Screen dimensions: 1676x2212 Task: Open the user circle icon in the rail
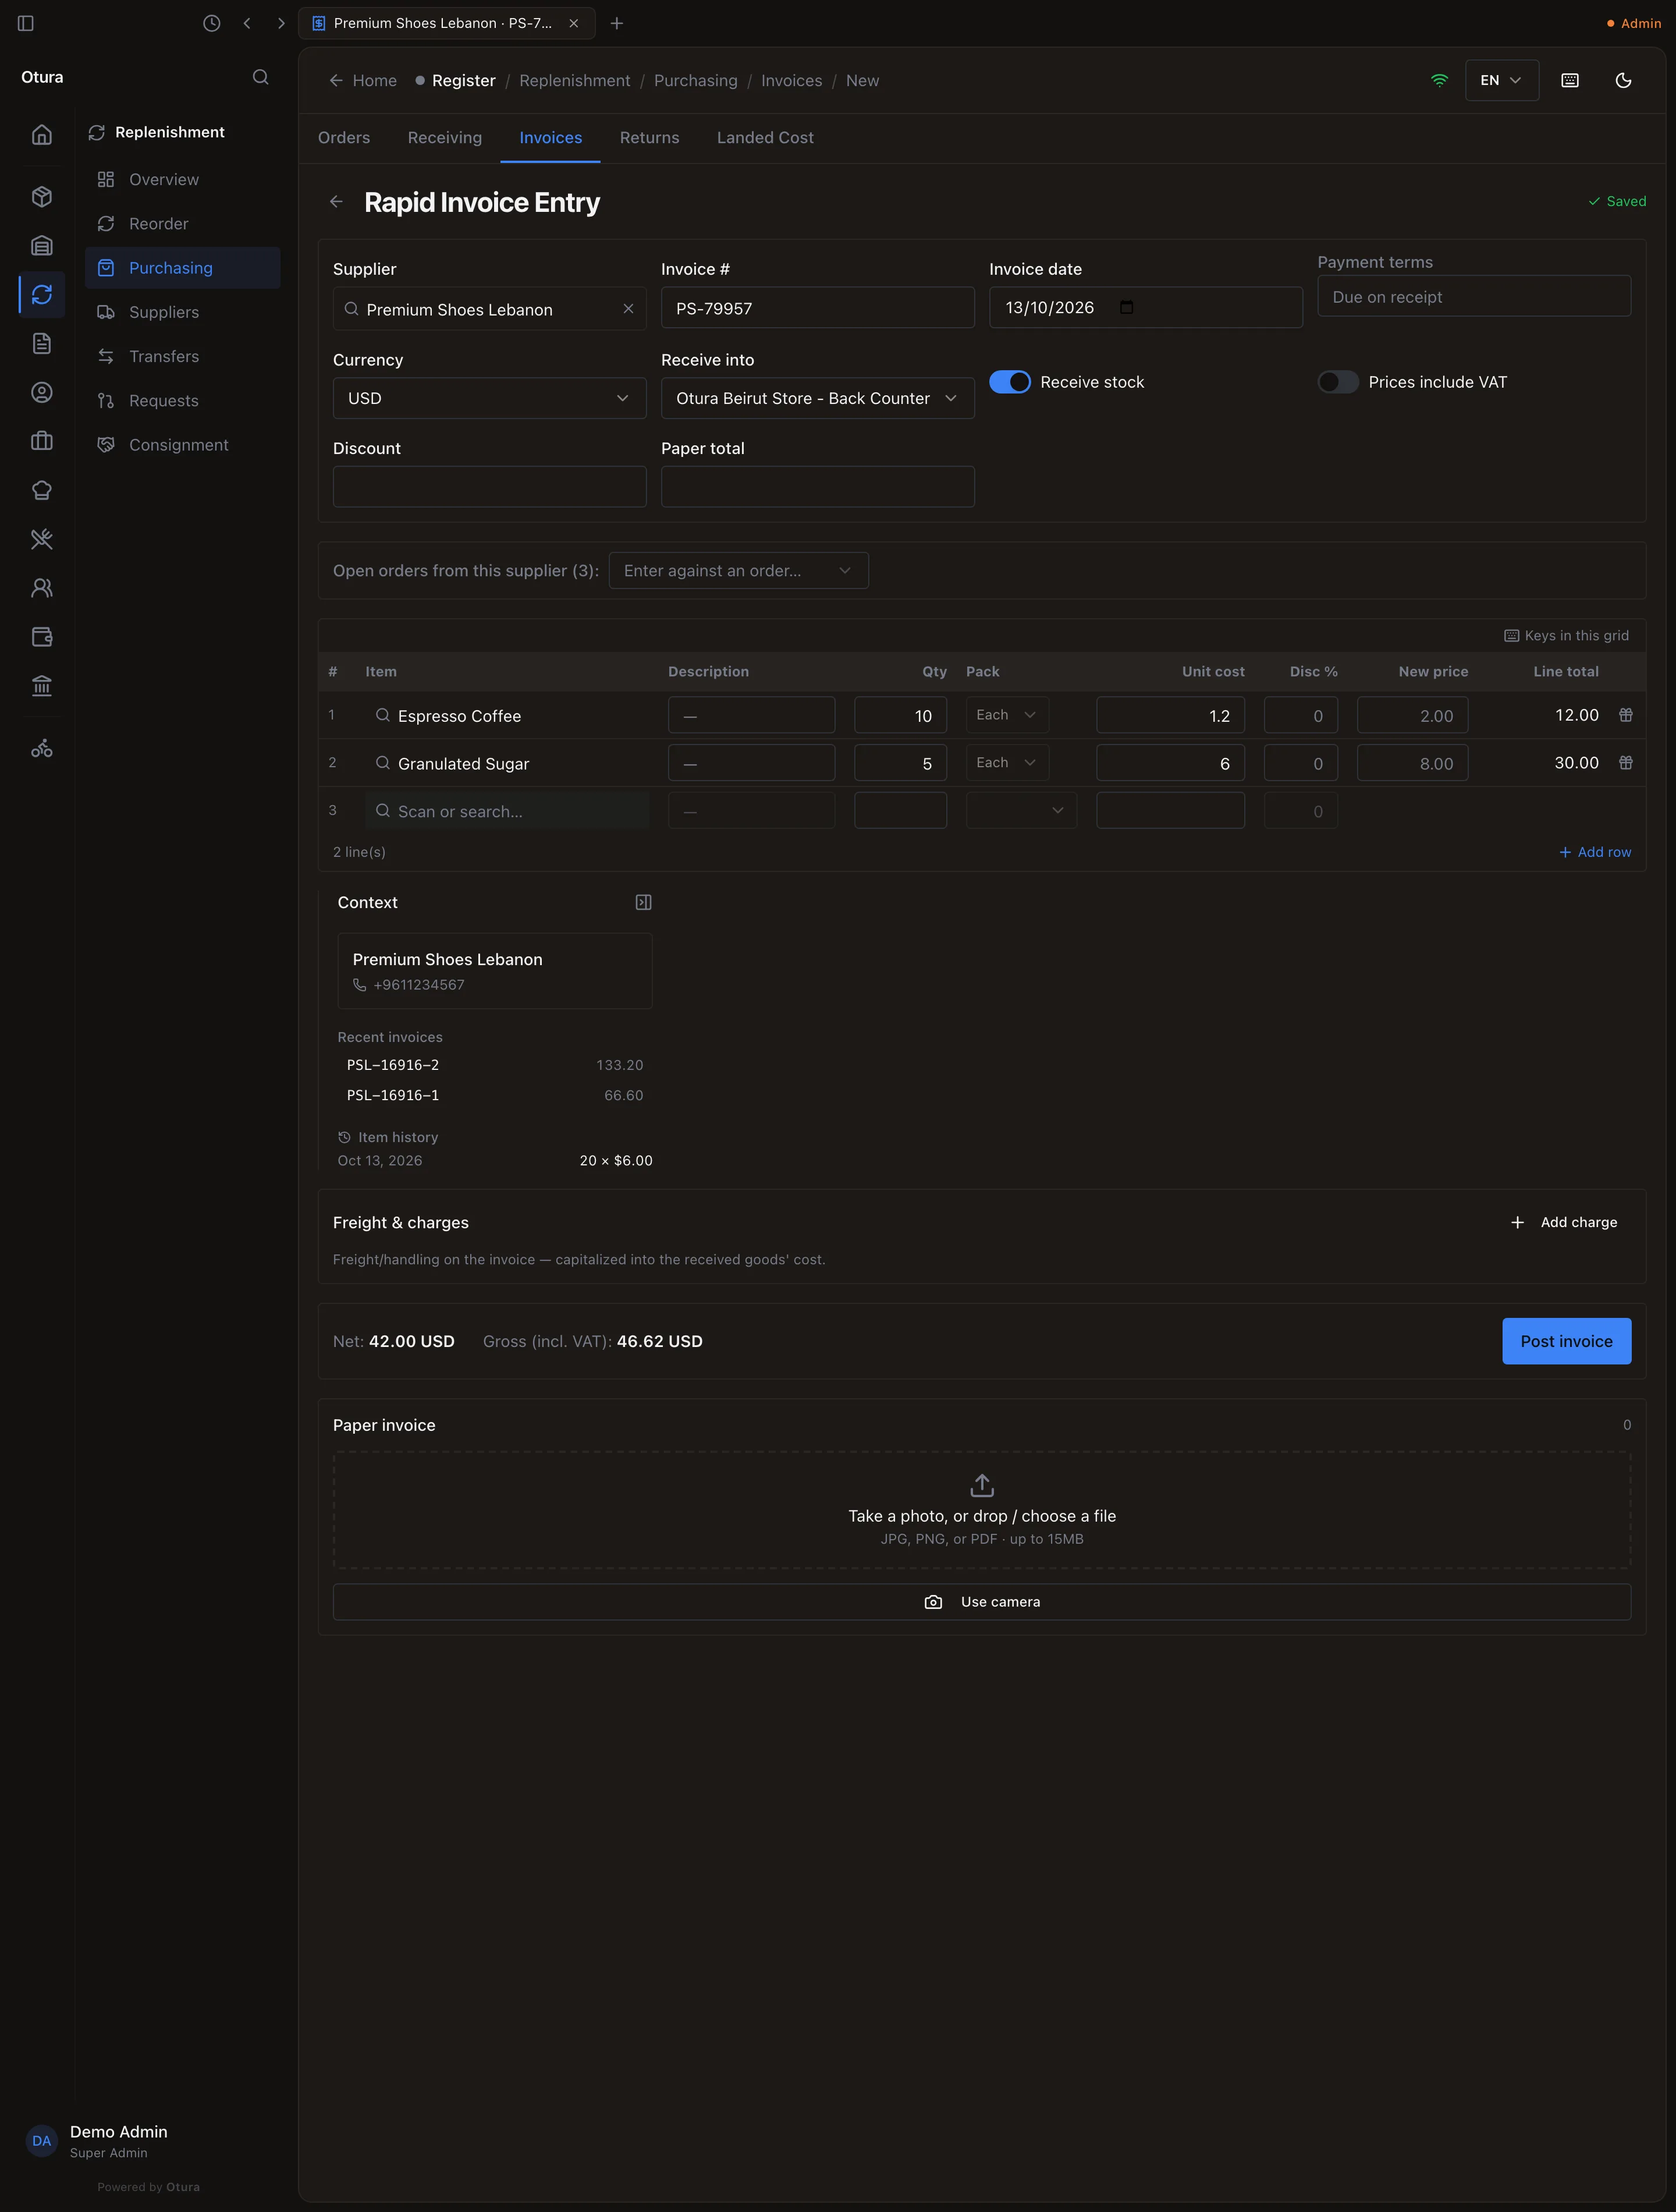click(x=42, y=392)
